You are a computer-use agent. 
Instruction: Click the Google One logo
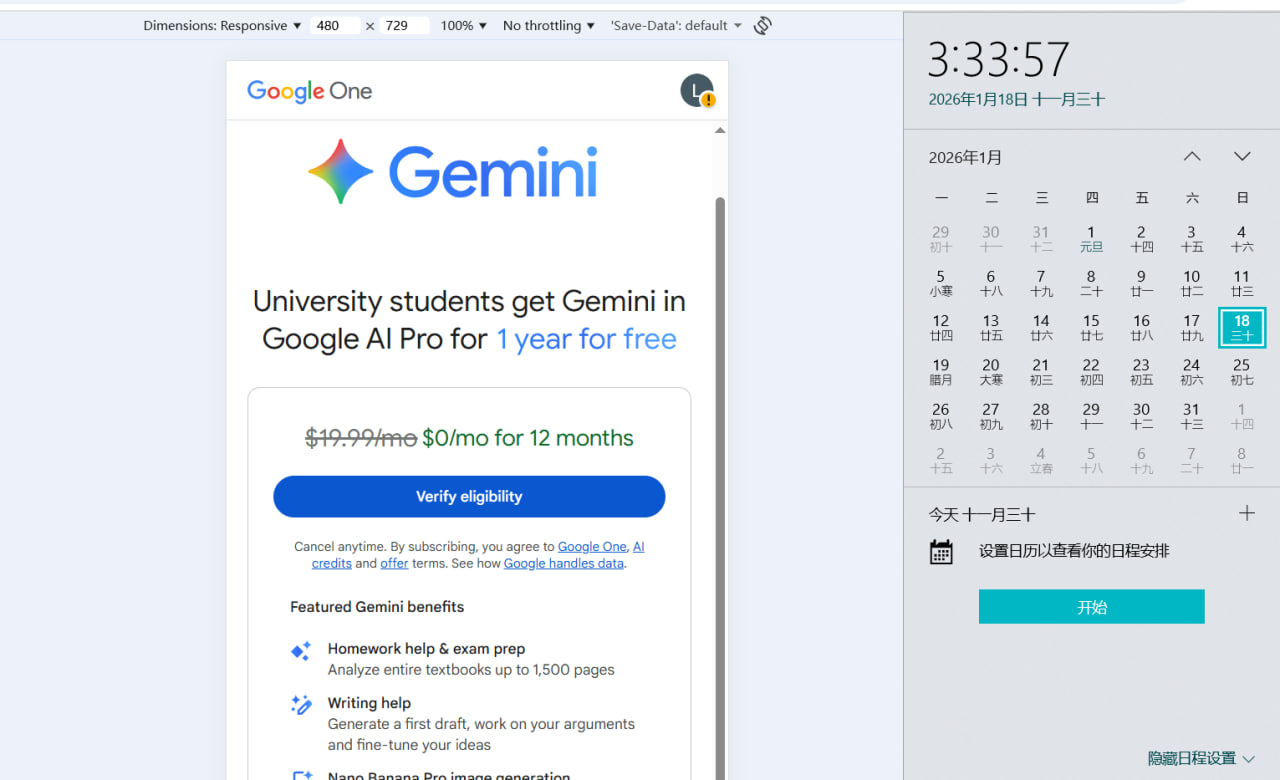[309, 91]
